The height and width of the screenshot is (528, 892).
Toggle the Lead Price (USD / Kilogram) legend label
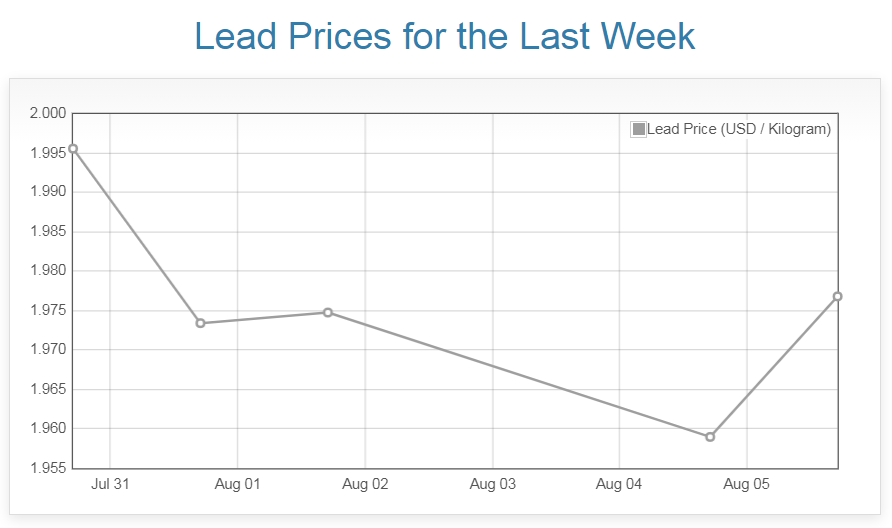(738, 129)
